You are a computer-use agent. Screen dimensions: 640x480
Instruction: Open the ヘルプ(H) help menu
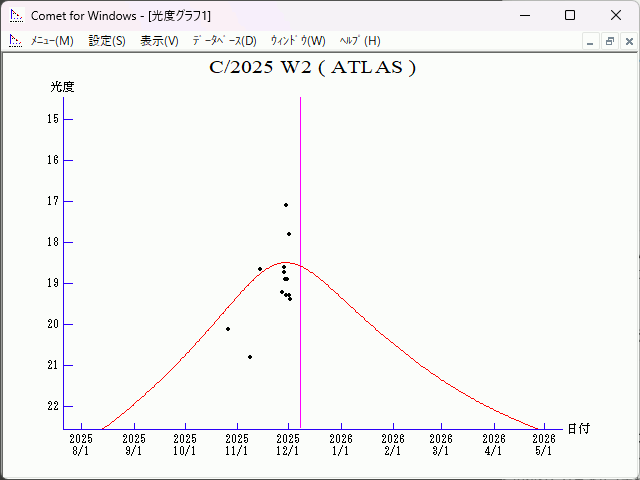click(360, 41)
